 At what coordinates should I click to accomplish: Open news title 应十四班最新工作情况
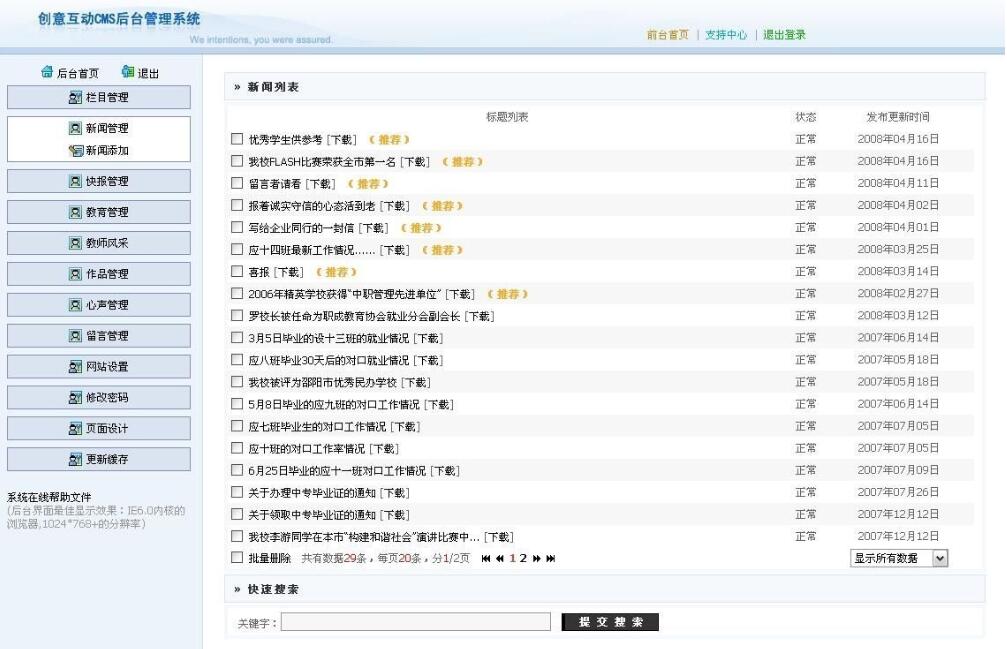click(311, 250)
